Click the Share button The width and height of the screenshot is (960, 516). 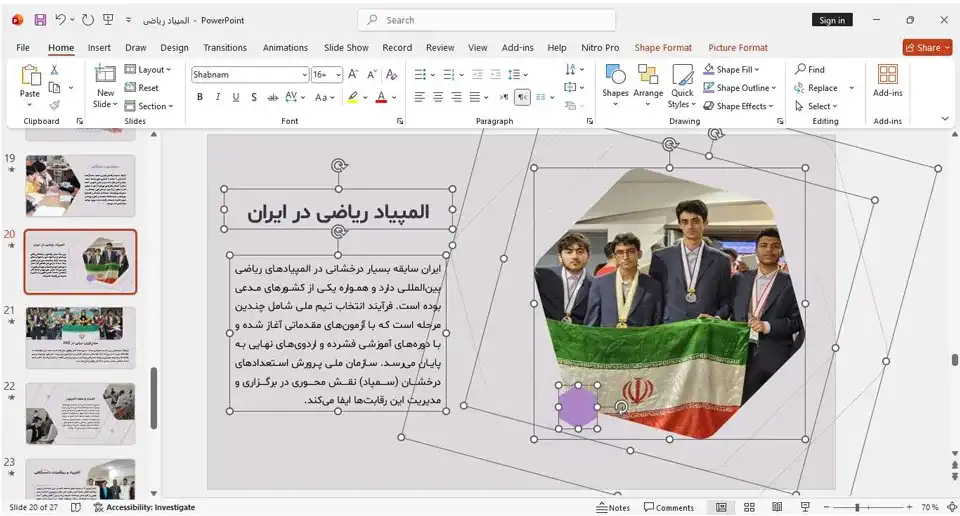pyautogui.click(x=927, y=48)
